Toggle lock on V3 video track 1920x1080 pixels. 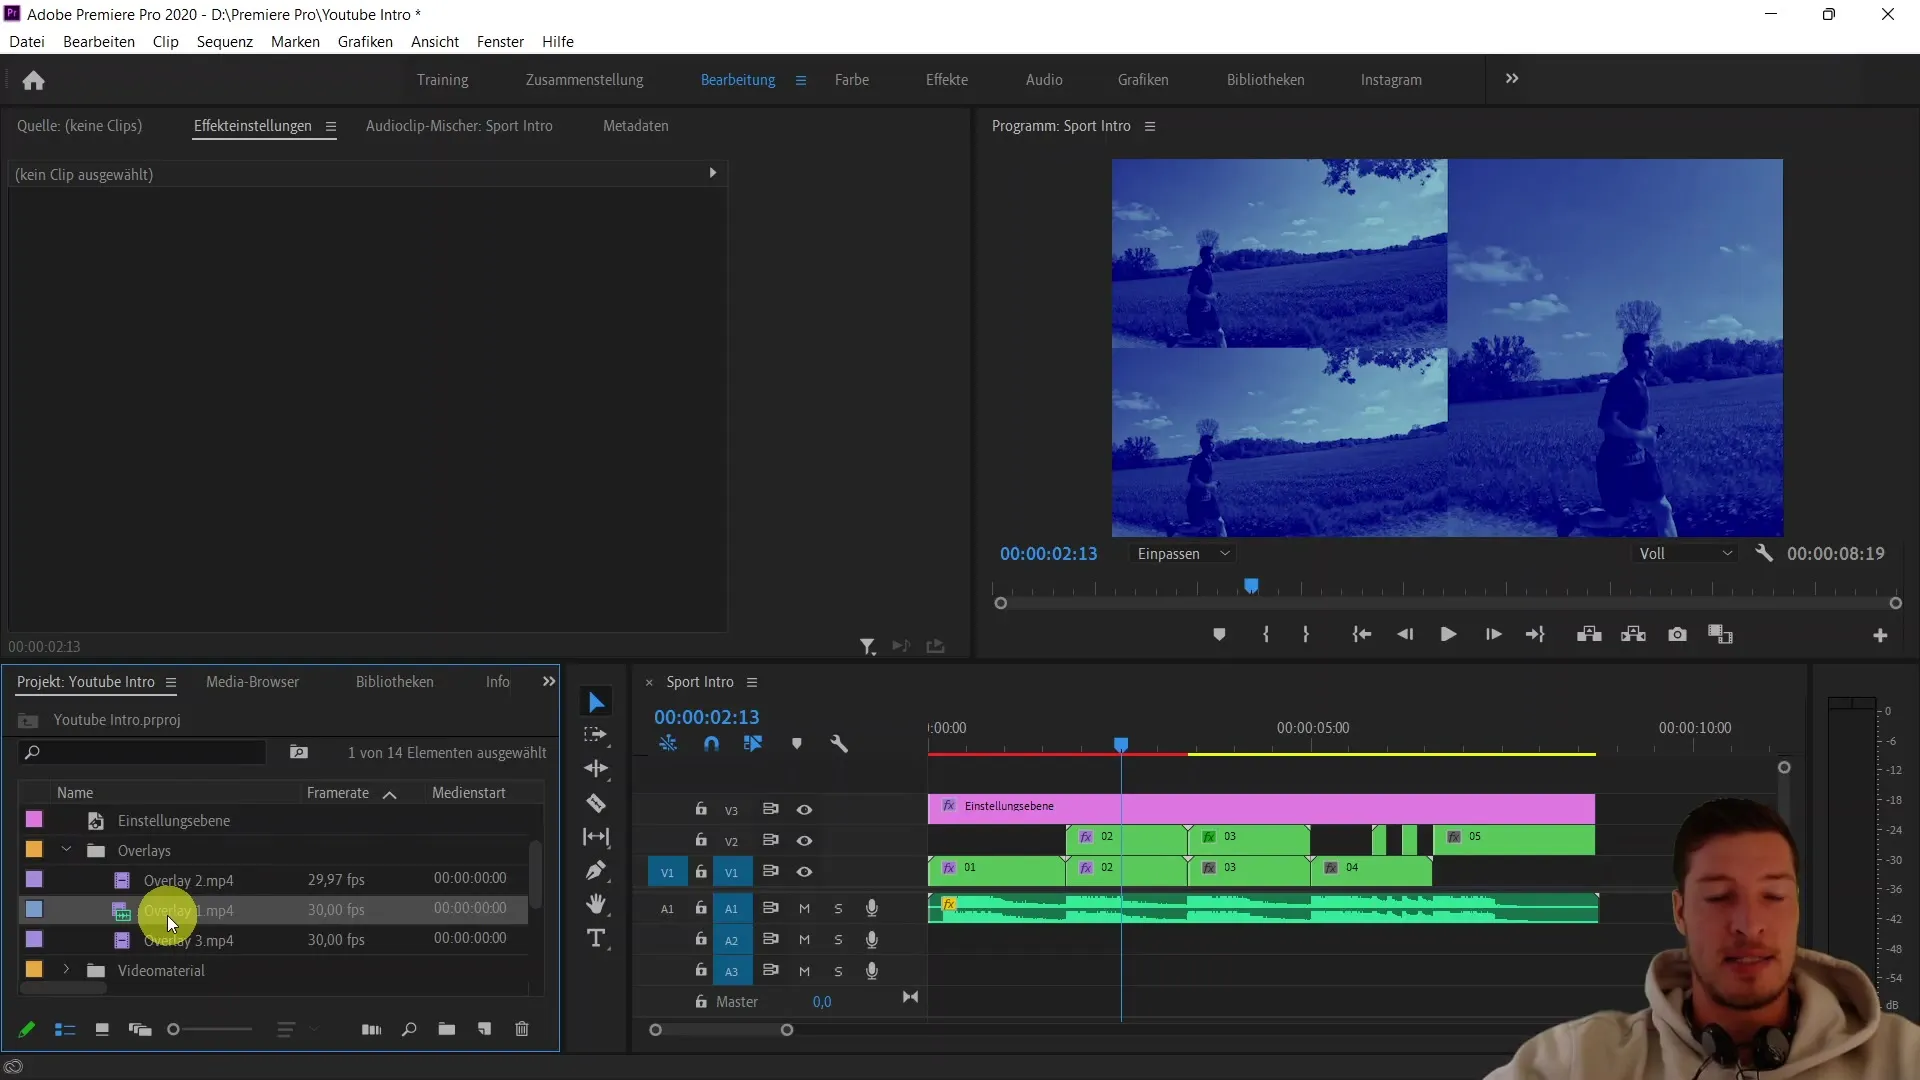coord(700,808)
